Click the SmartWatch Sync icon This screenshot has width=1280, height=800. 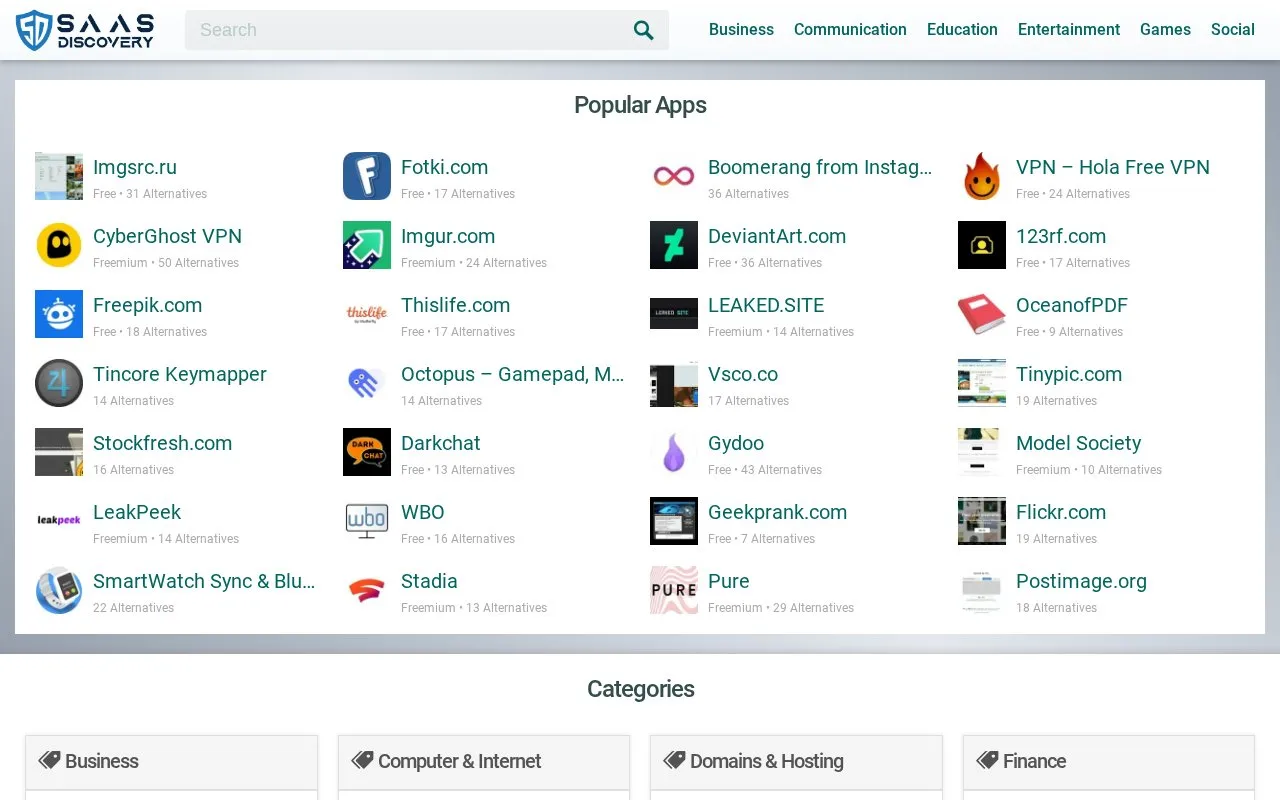(59, 590)
